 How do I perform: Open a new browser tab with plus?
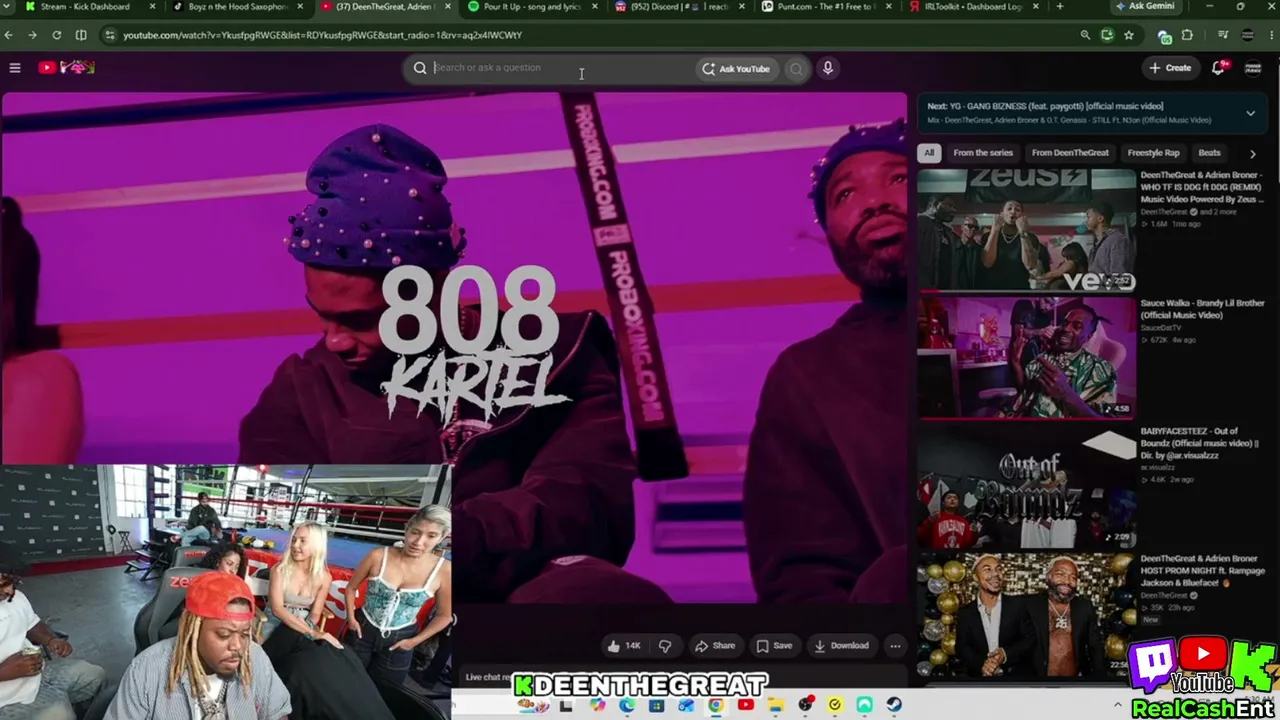pos(1060,7)
